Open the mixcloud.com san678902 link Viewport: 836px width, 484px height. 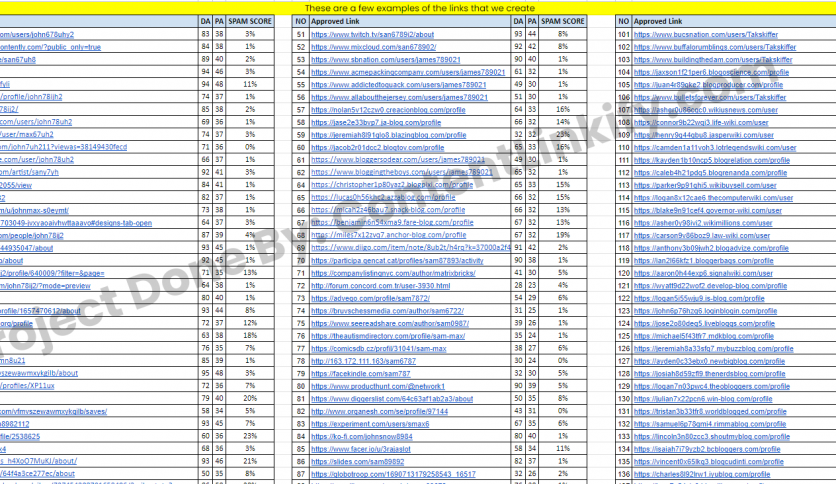coord(373,47)
